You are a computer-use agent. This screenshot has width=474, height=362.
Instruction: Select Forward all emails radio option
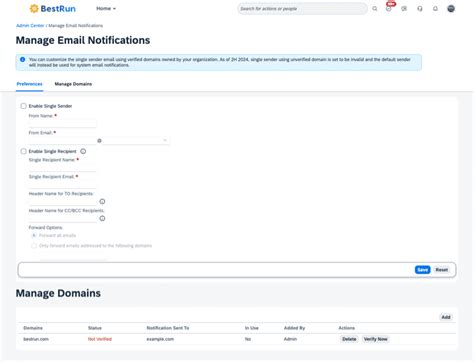34,235
